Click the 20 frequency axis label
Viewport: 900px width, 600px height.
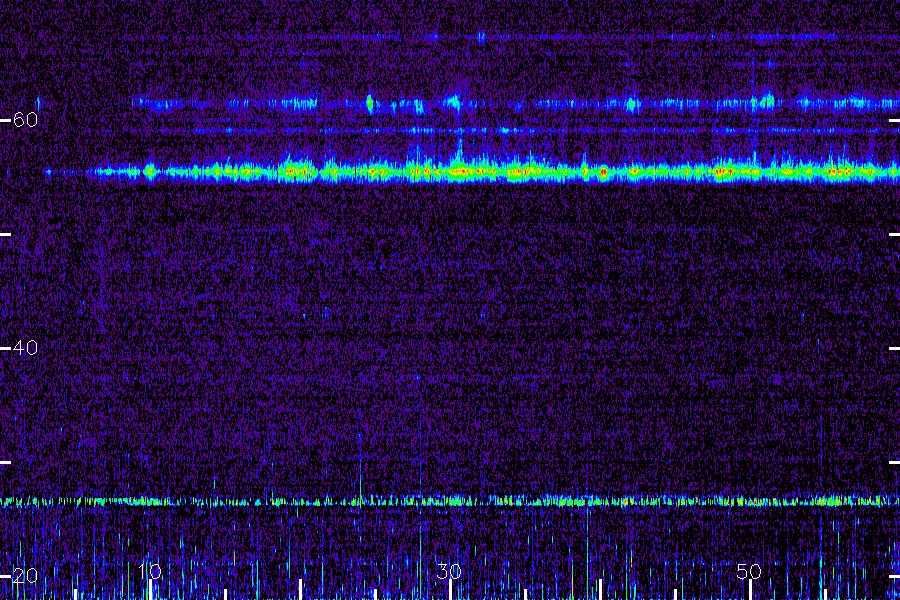pos(25,575)
